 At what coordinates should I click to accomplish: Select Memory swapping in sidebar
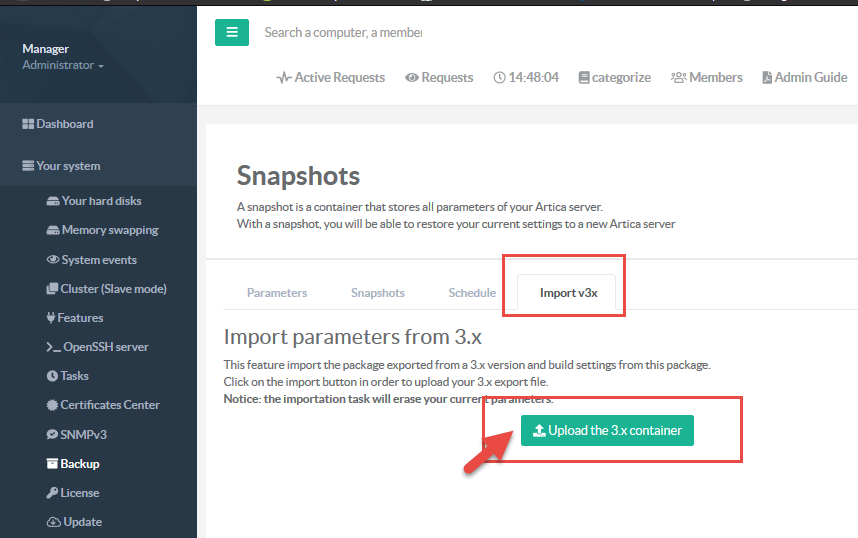click(102, 230)
